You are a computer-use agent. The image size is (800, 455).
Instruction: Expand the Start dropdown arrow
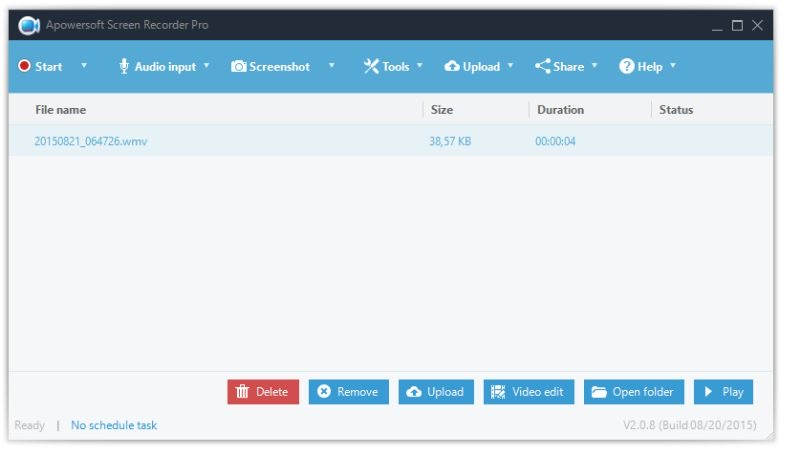84,66
